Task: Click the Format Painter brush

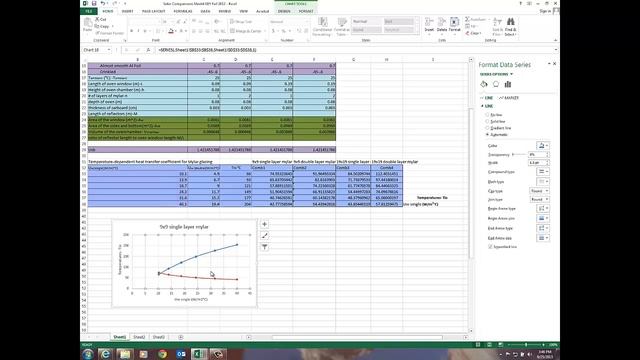Action: (109, 33)
